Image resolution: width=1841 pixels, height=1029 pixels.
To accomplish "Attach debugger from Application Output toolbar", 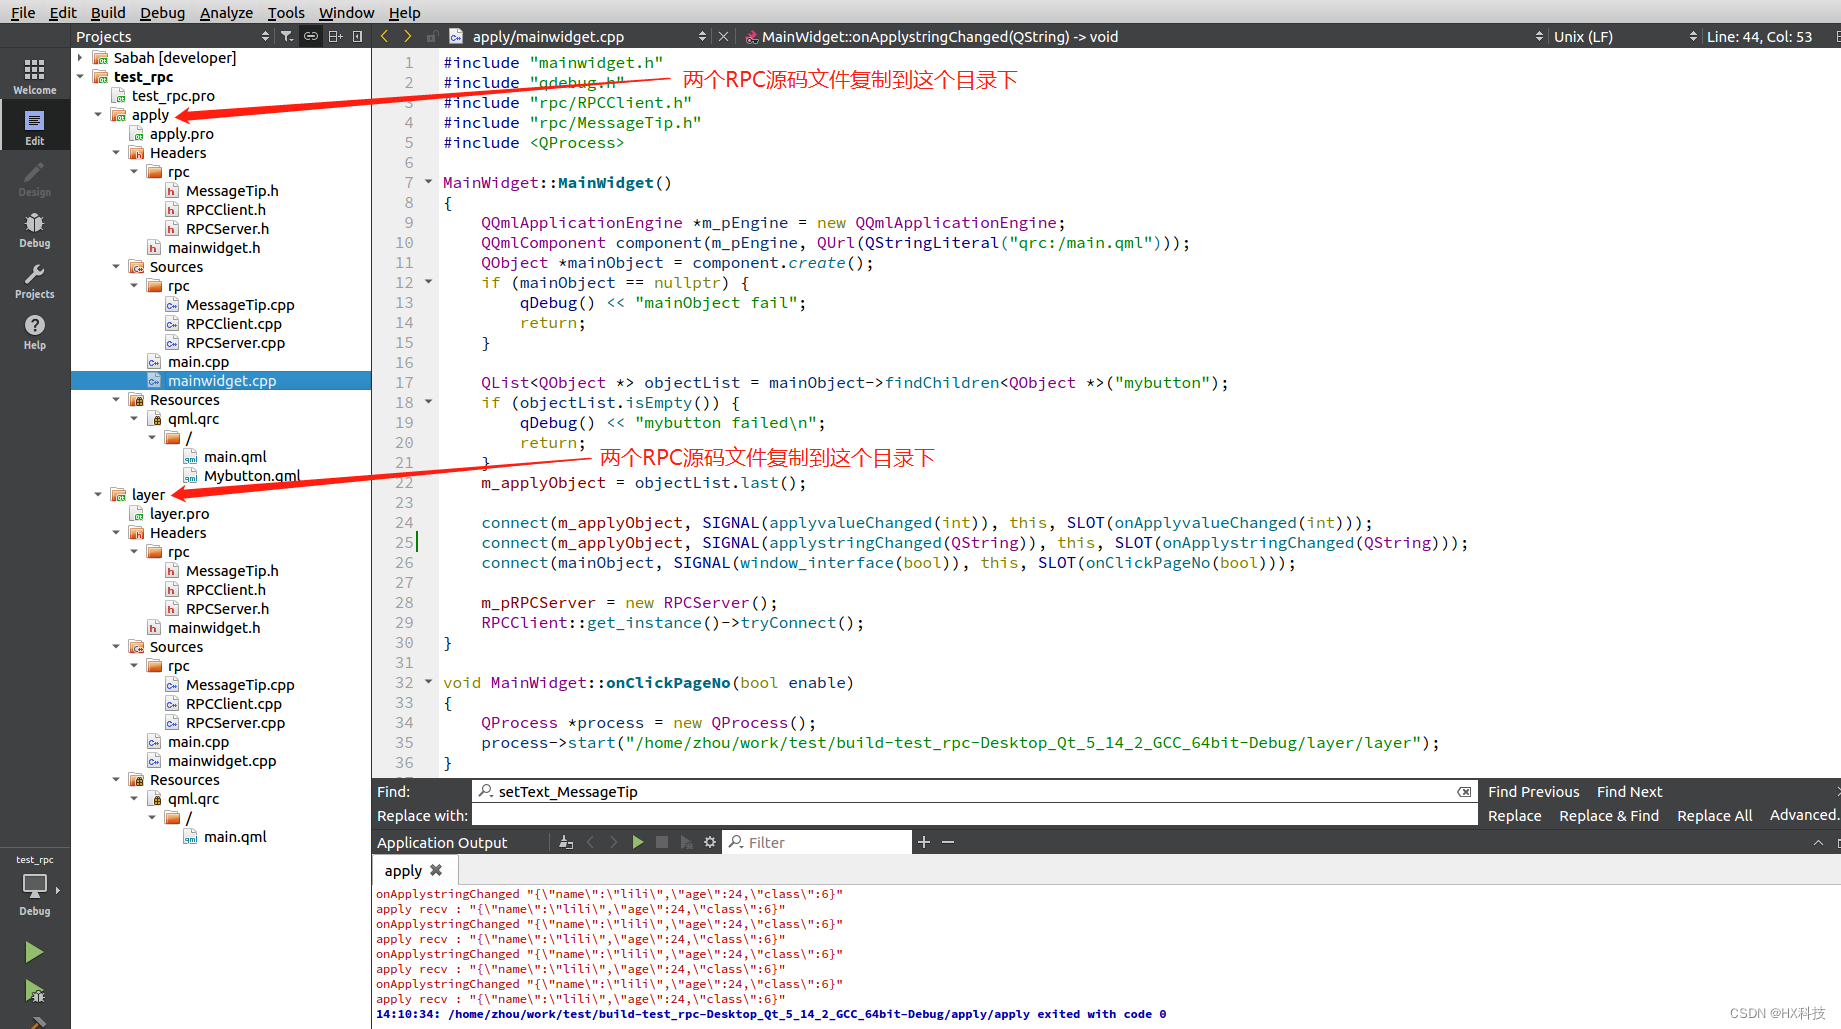I will tap(686, 842).
